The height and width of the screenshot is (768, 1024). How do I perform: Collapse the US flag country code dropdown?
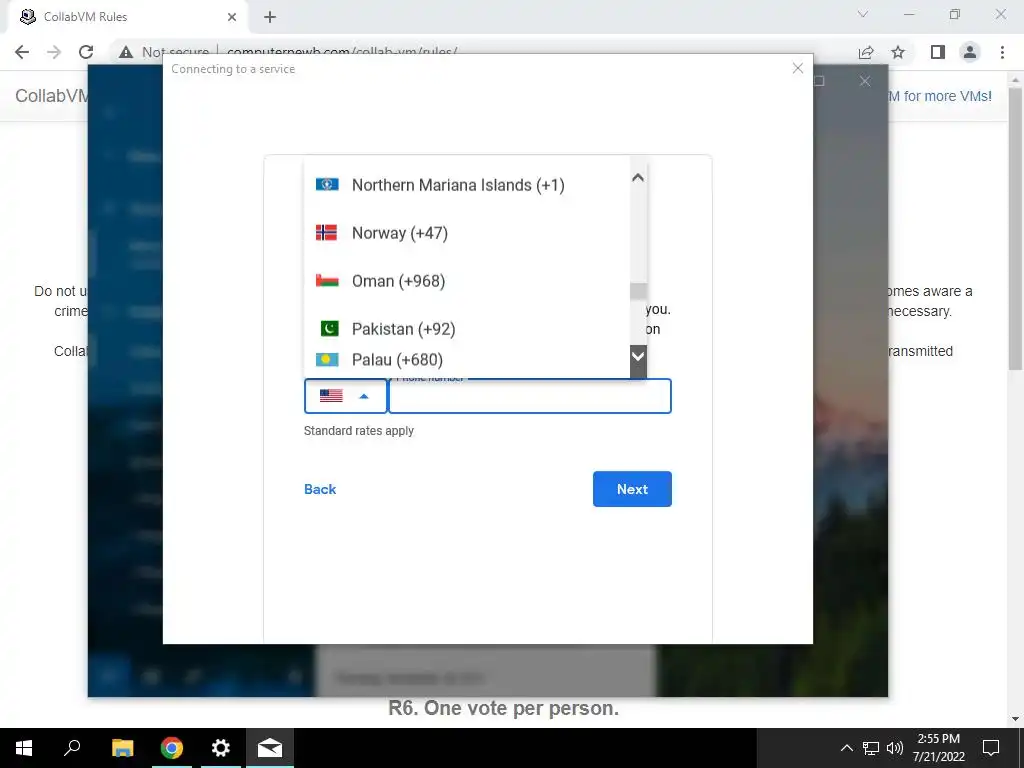(x=345, y=396)
